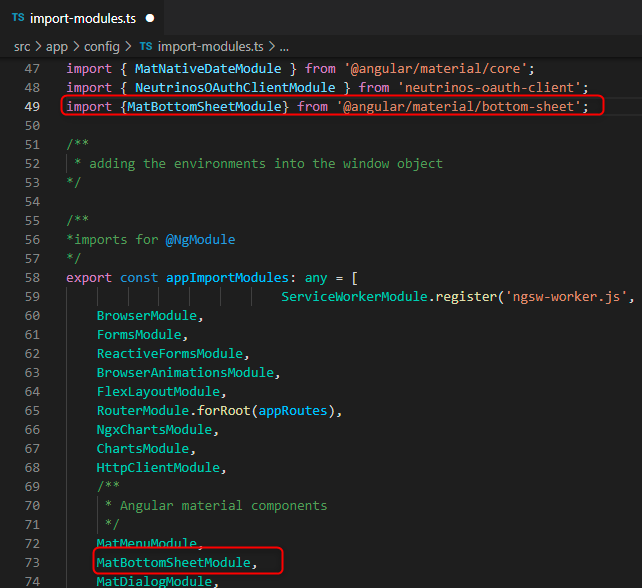Click line number 73 in gutter

point(32,563)
